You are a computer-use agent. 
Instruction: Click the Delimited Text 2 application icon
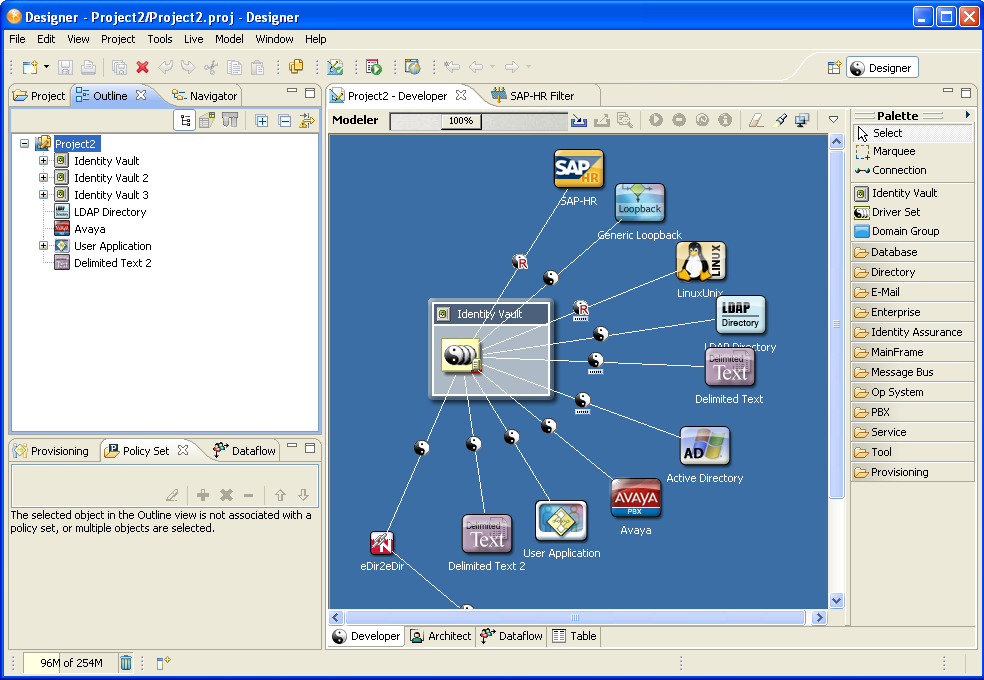[x=487, y=534]
